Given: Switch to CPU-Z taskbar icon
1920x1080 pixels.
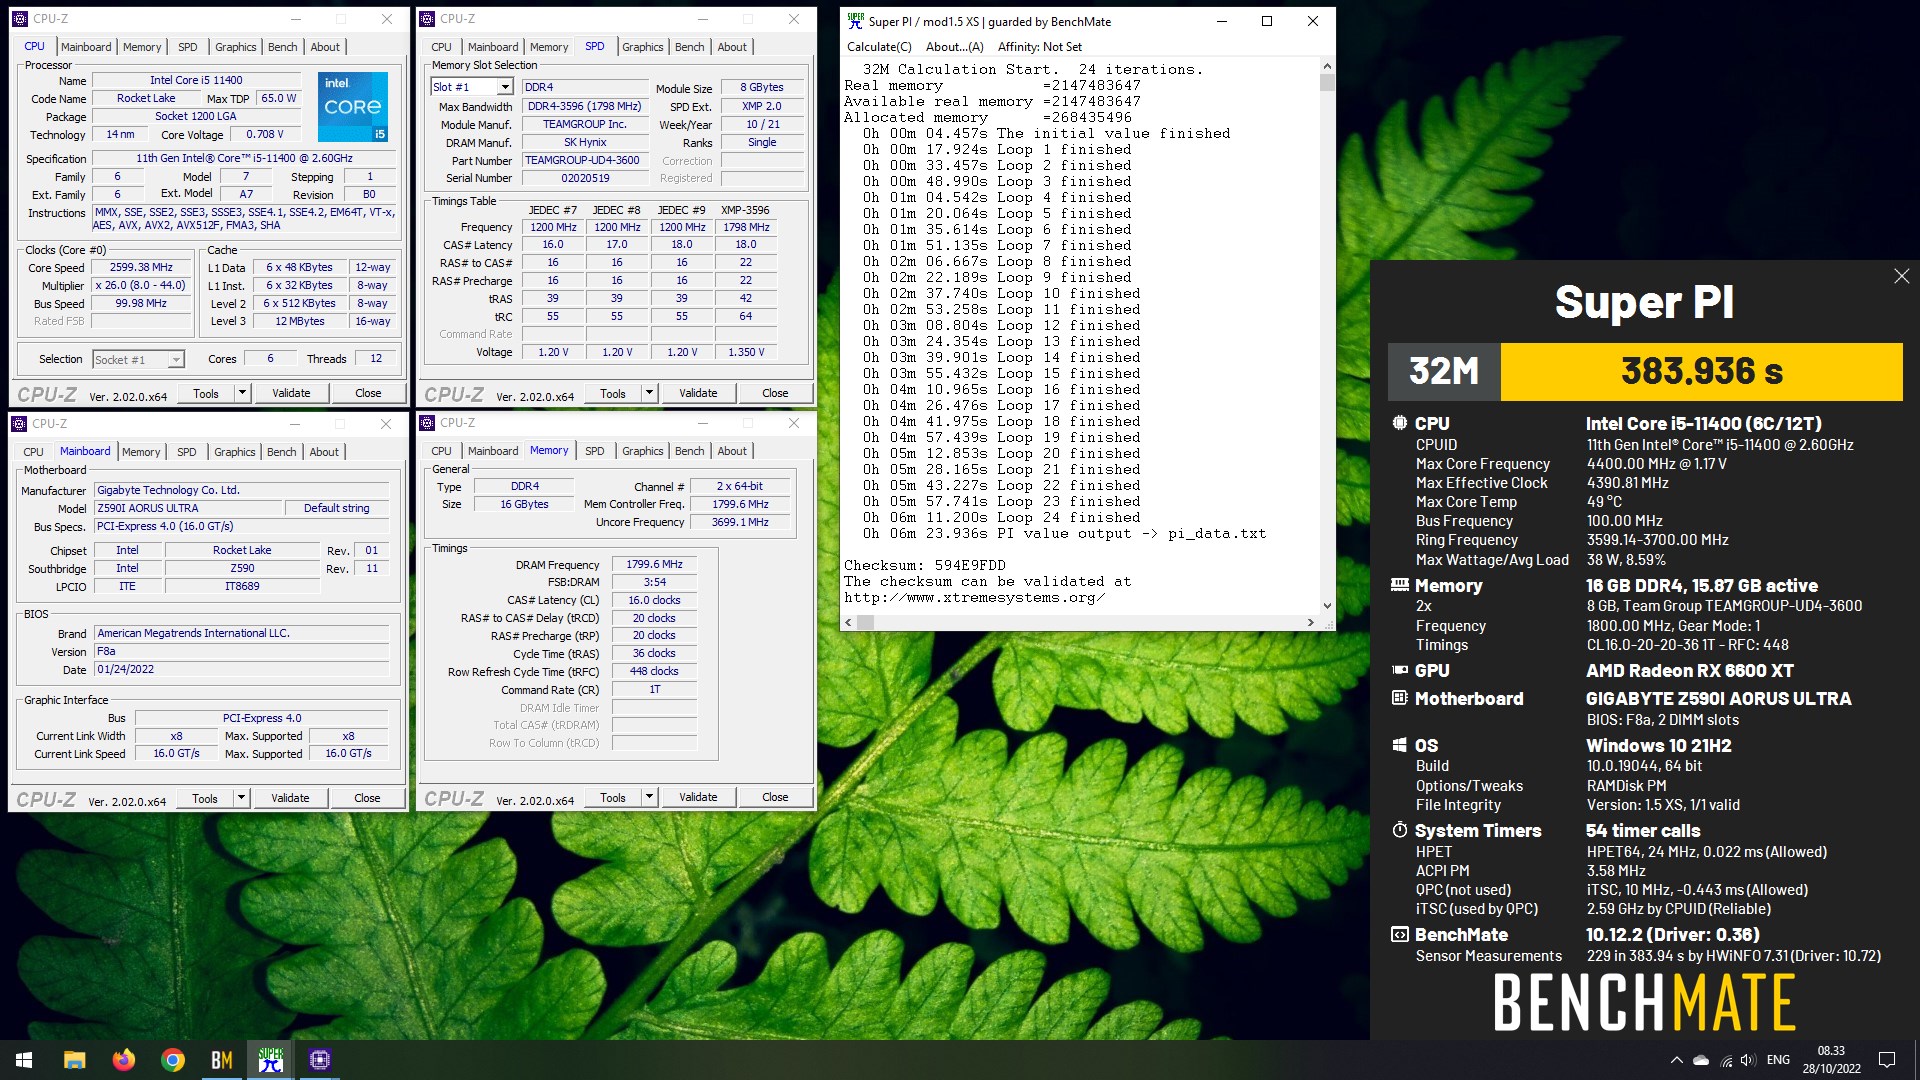Looking at the screenshot, I should pyautogui.click(x=320, y=1060).
